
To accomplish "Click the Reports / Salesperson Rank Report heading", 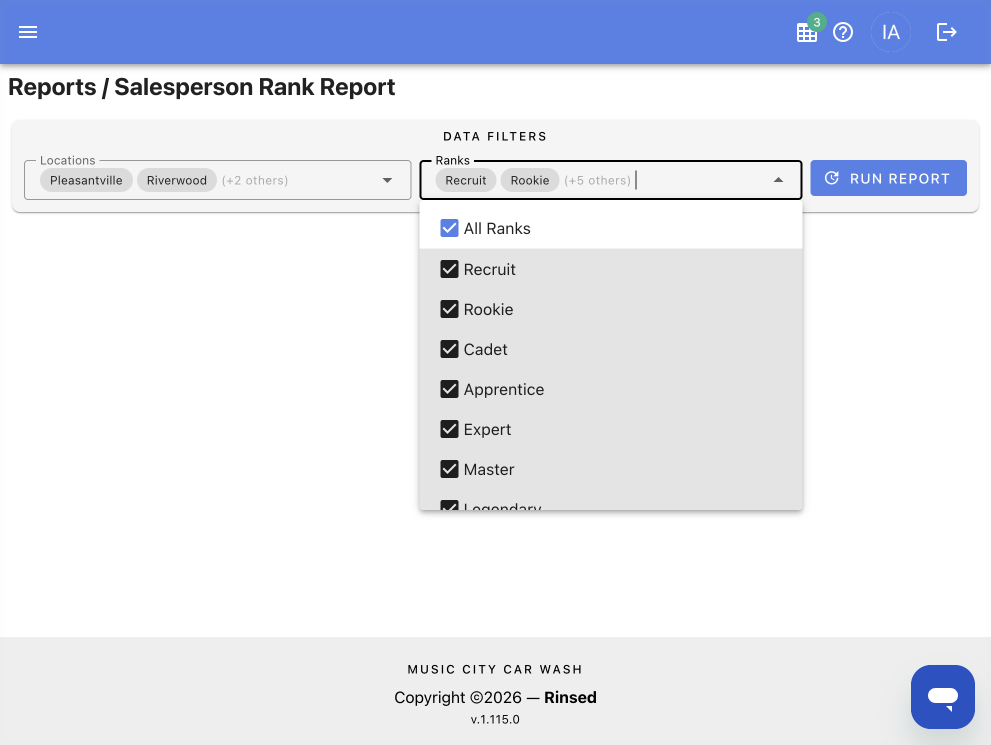I will click(x=202, y=87).
